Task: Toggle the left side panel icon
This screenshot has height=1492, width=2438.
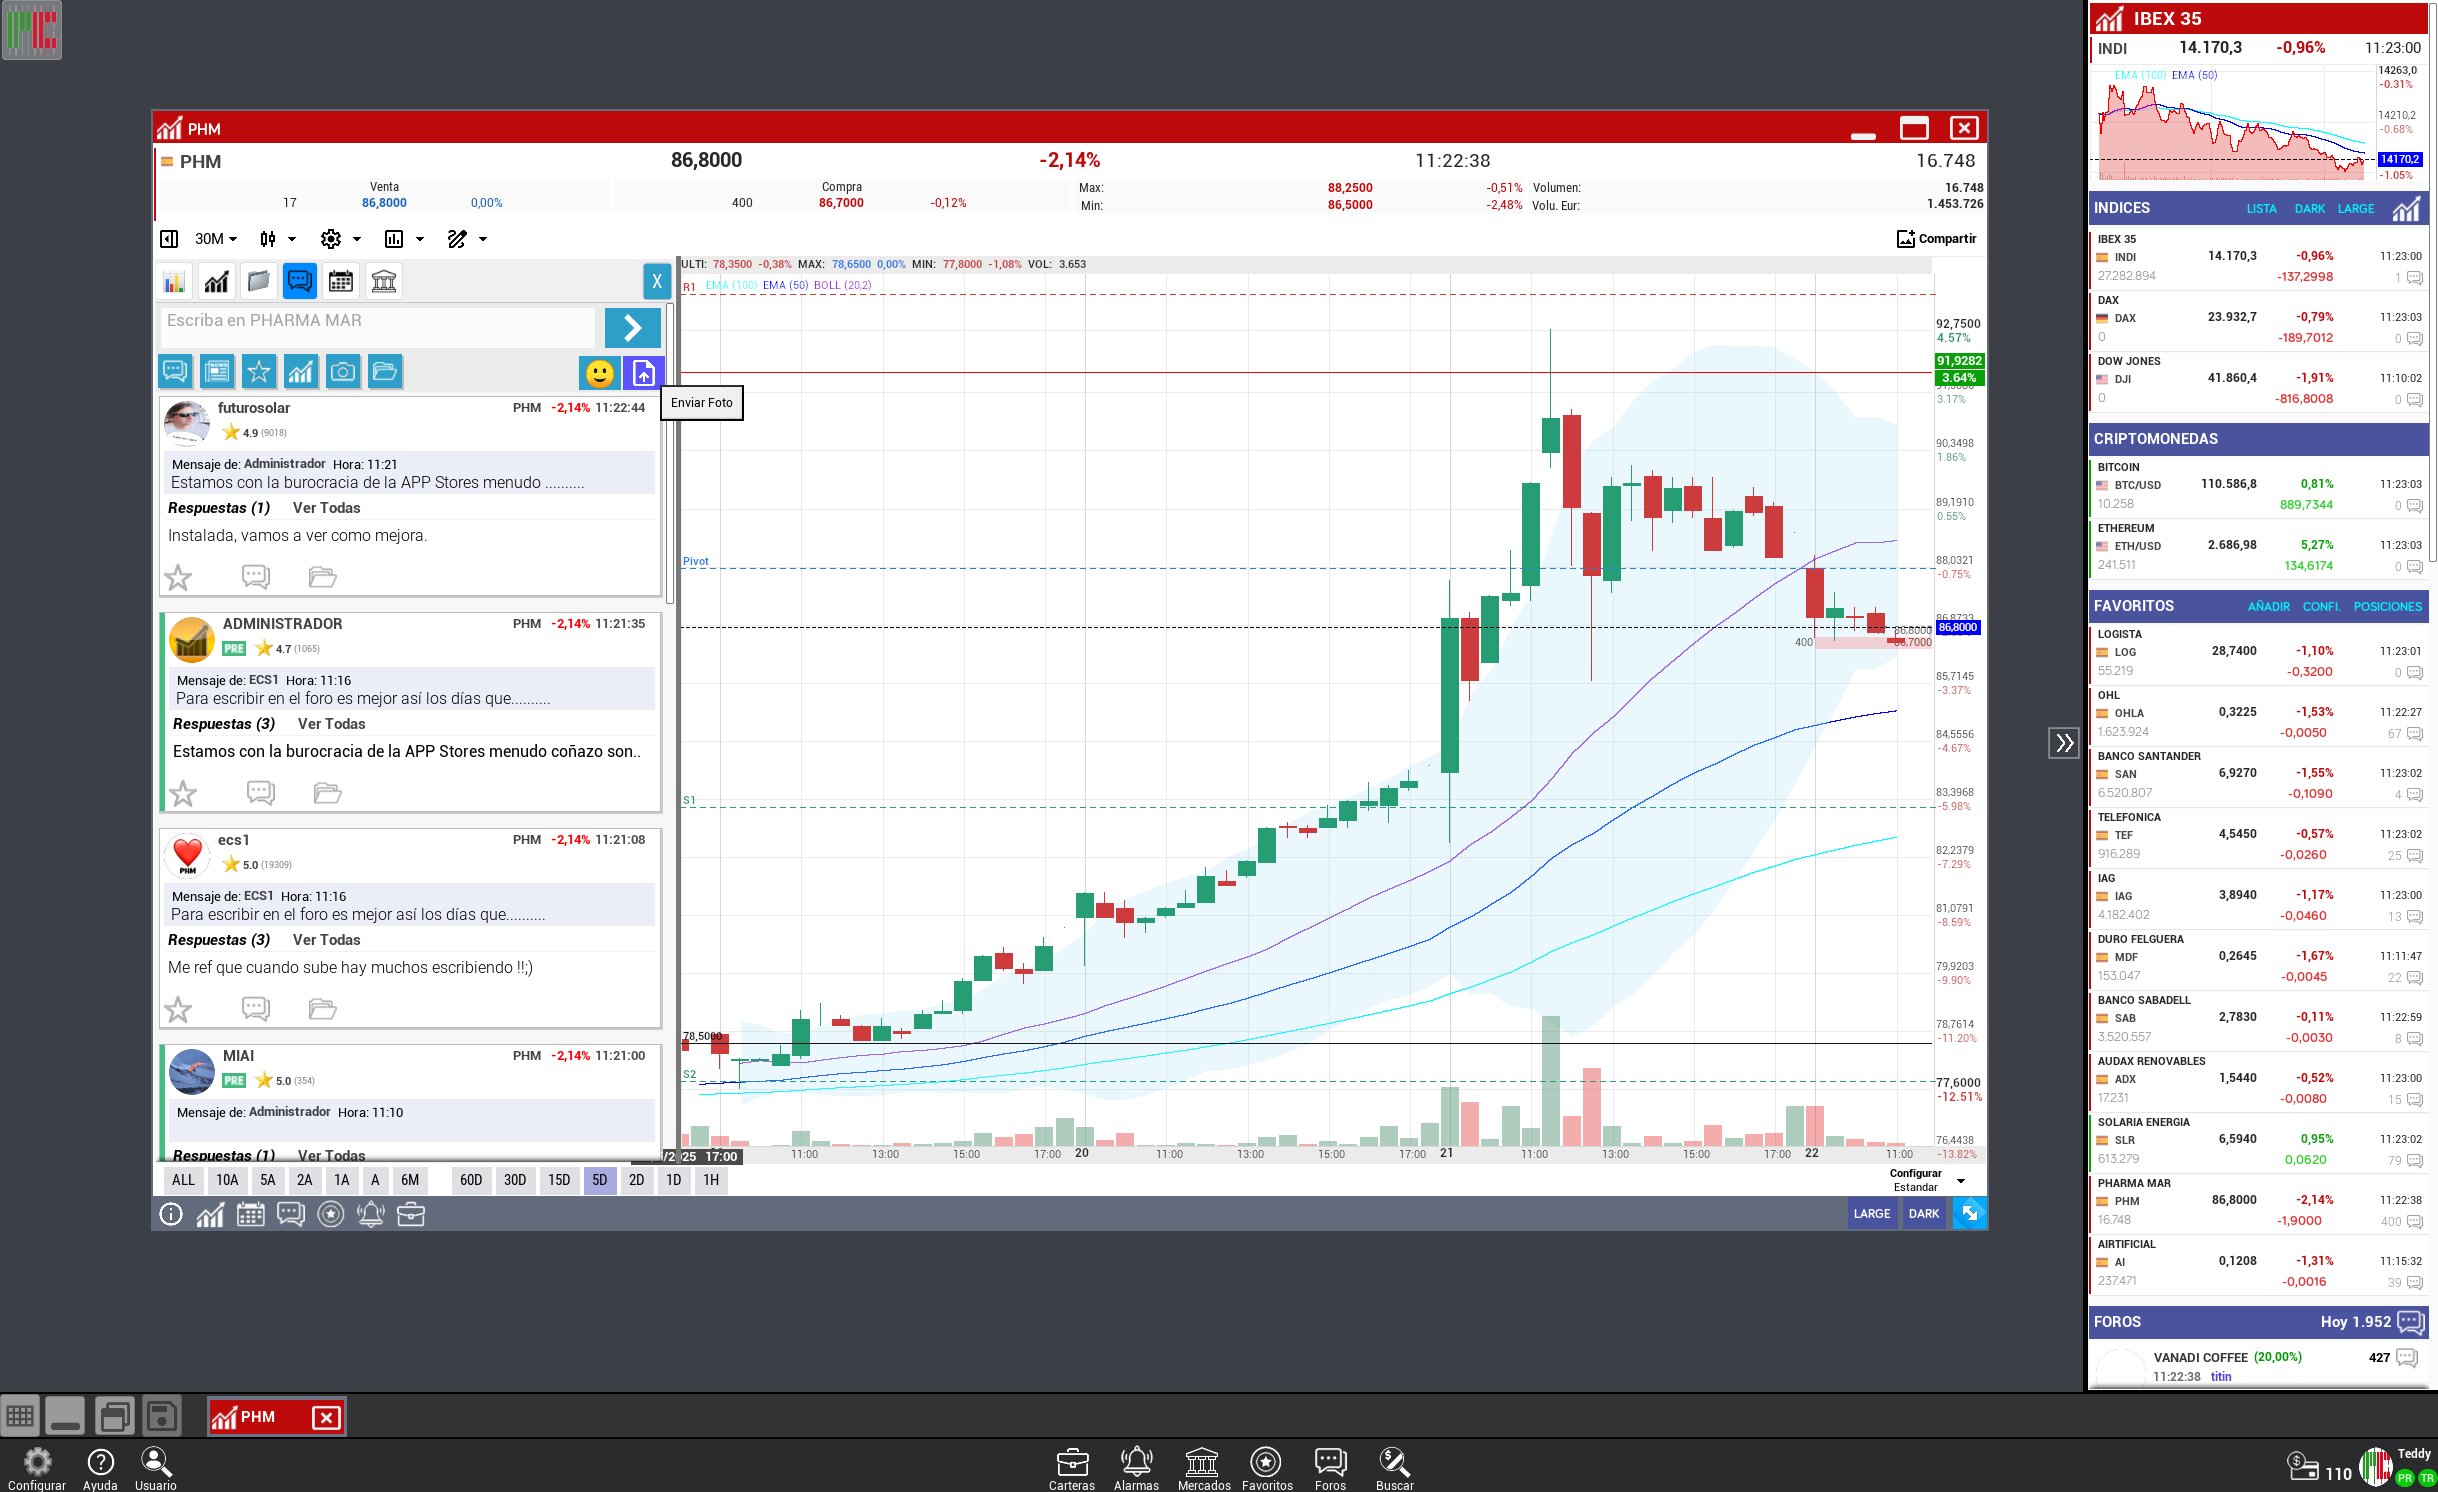Action: pyautogui.click(x=169, y=239)
